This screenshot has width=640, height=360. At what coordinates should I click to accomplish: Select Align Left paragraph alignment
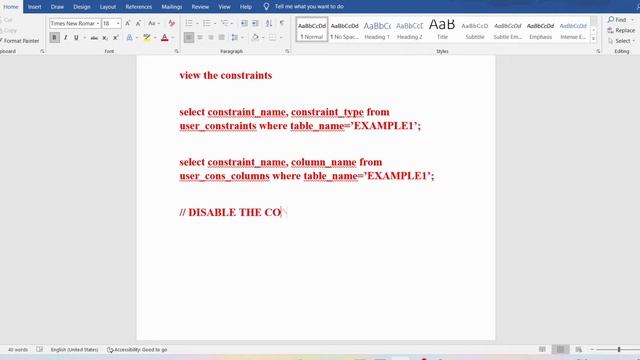pyautogui.click(x=189, y=38)
